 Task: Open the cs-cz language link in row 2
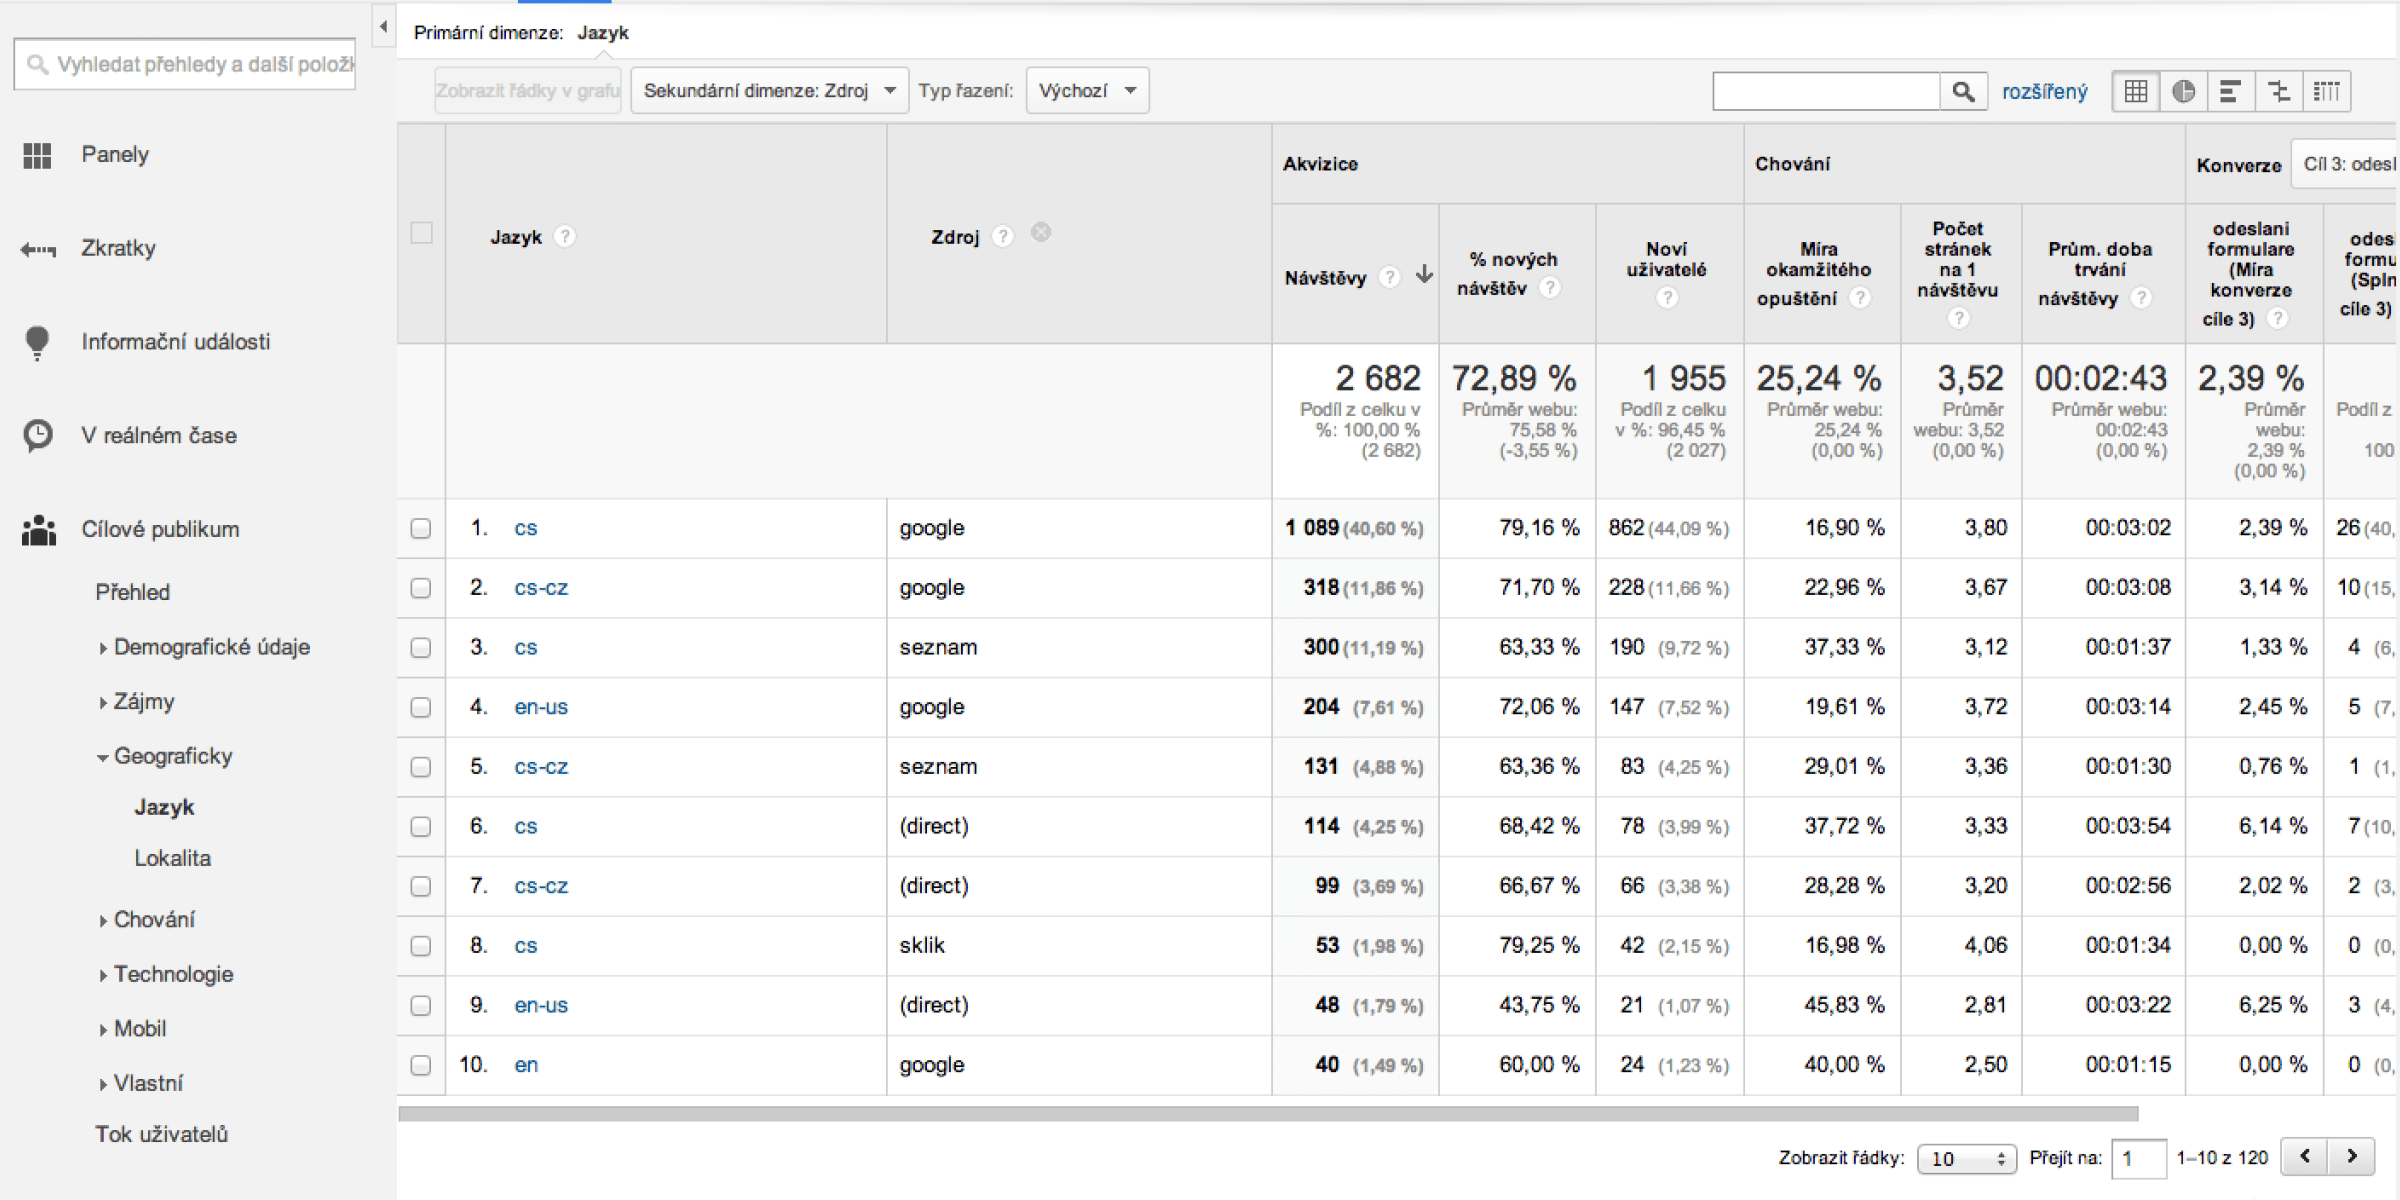pyautogui.click(x=541, y=588)
